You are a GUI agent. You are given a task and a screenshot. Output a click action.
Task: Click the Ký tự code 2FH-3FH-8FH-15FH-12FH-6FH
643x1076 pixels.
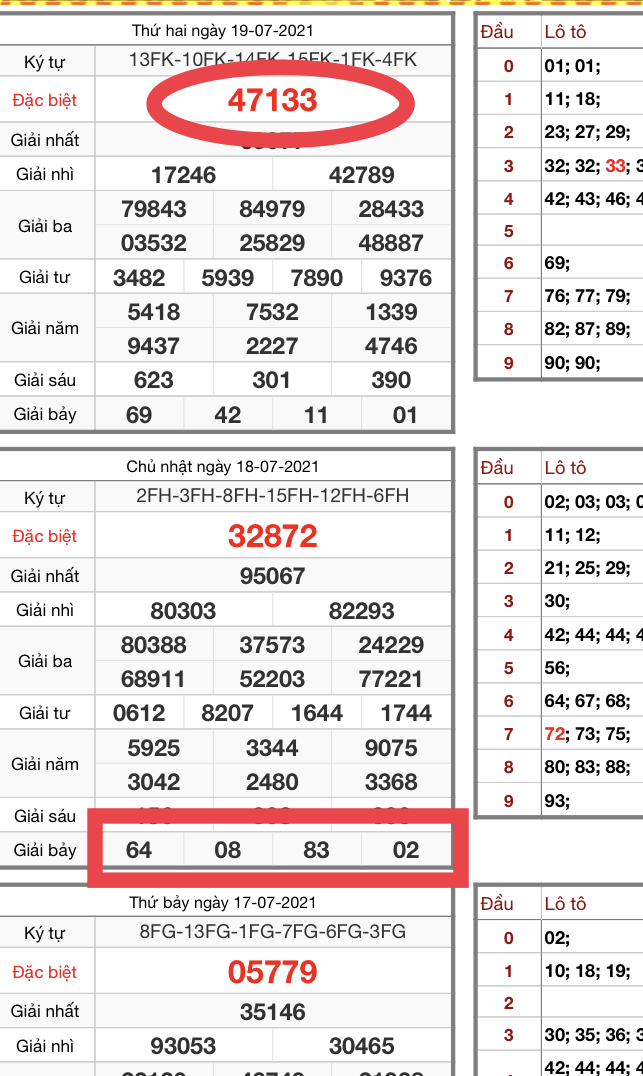[x=272, y=496]
